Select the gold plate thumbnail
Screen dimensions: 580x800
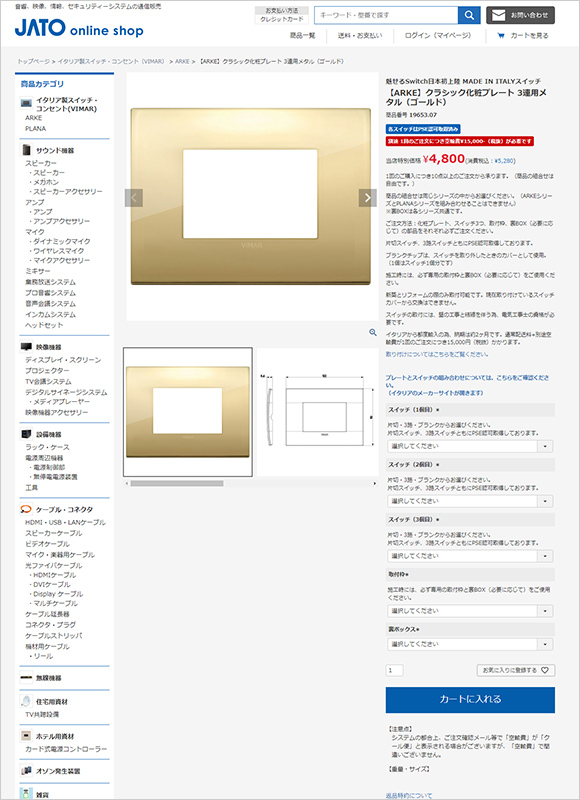(188, 412)
